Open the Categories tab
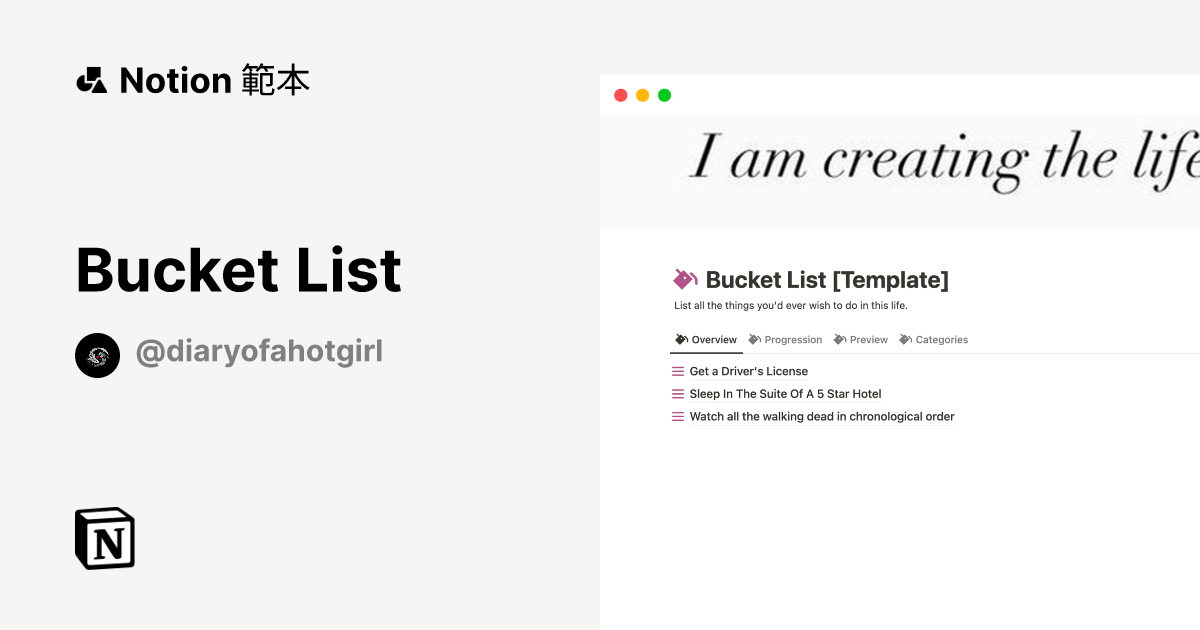Image resolution: width=1200 pixels, height=630 pixels. (x=940, y=339)
